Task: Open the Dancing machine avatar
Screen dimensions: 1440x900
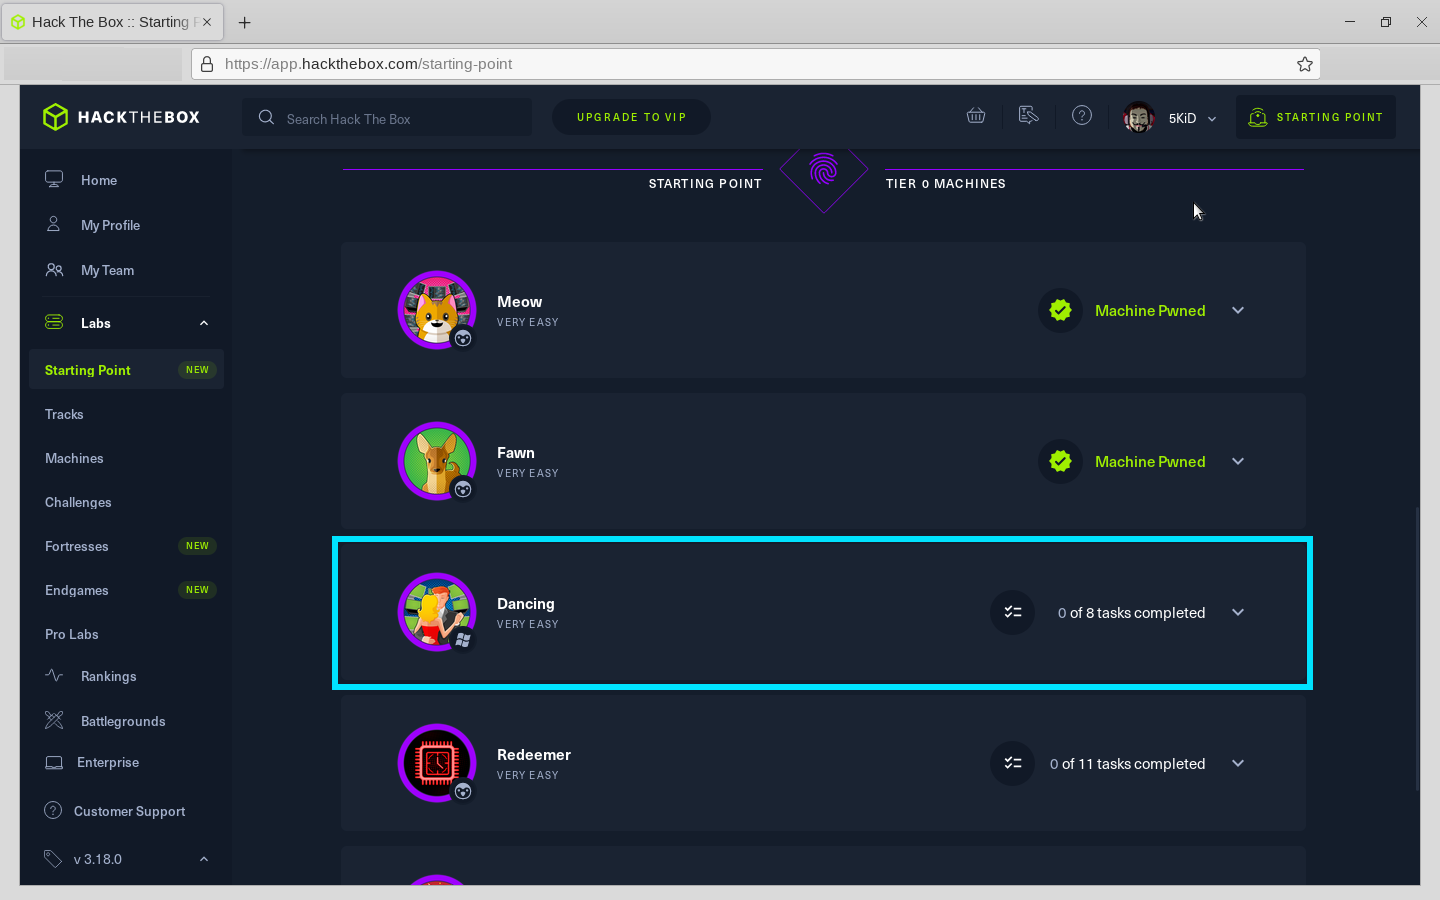Action: tap(437, 612)
